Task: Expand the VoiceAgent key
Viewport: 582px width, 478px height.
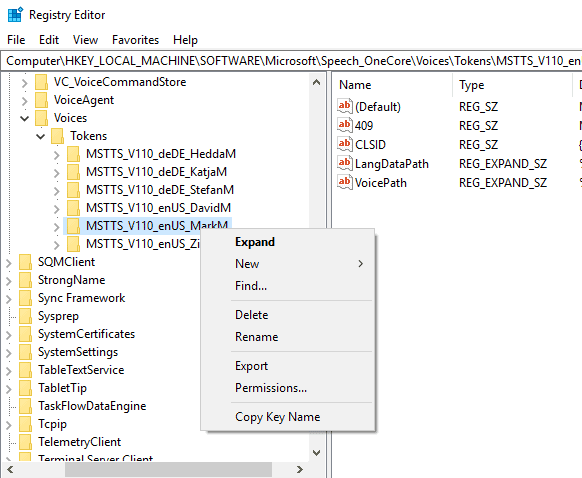Action: 24,101
